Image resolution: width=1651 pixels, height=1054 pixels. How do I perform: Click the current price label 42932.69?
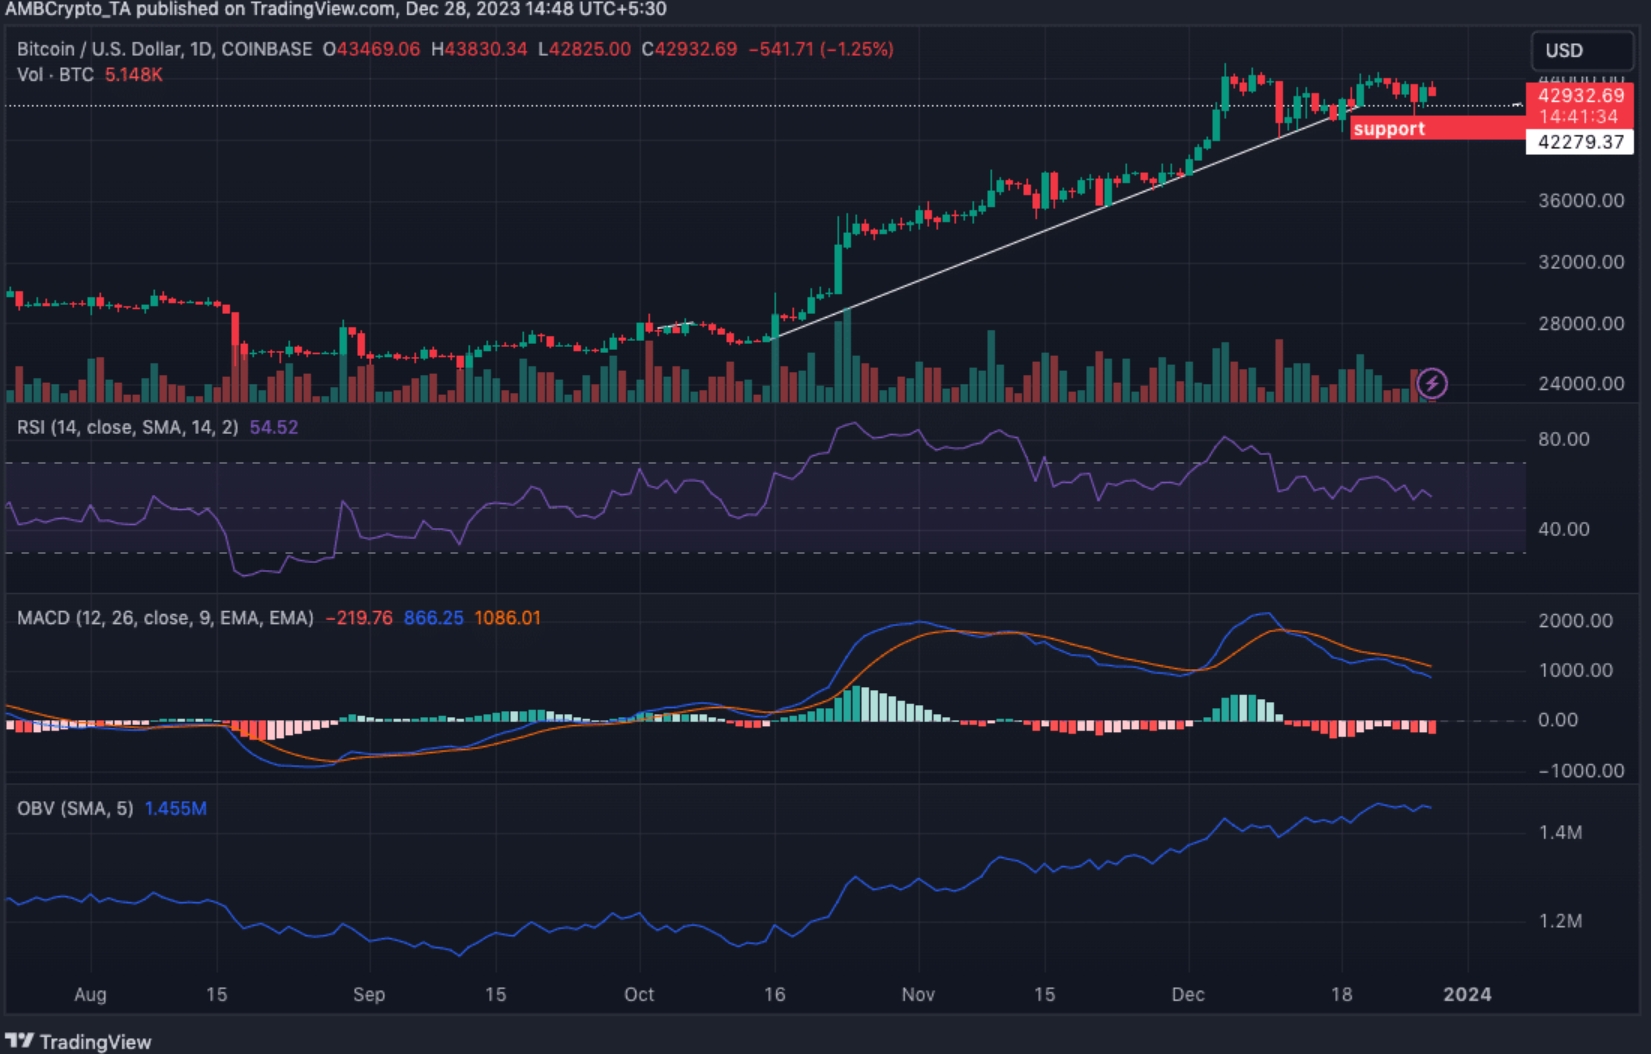tap(1580, 95)
